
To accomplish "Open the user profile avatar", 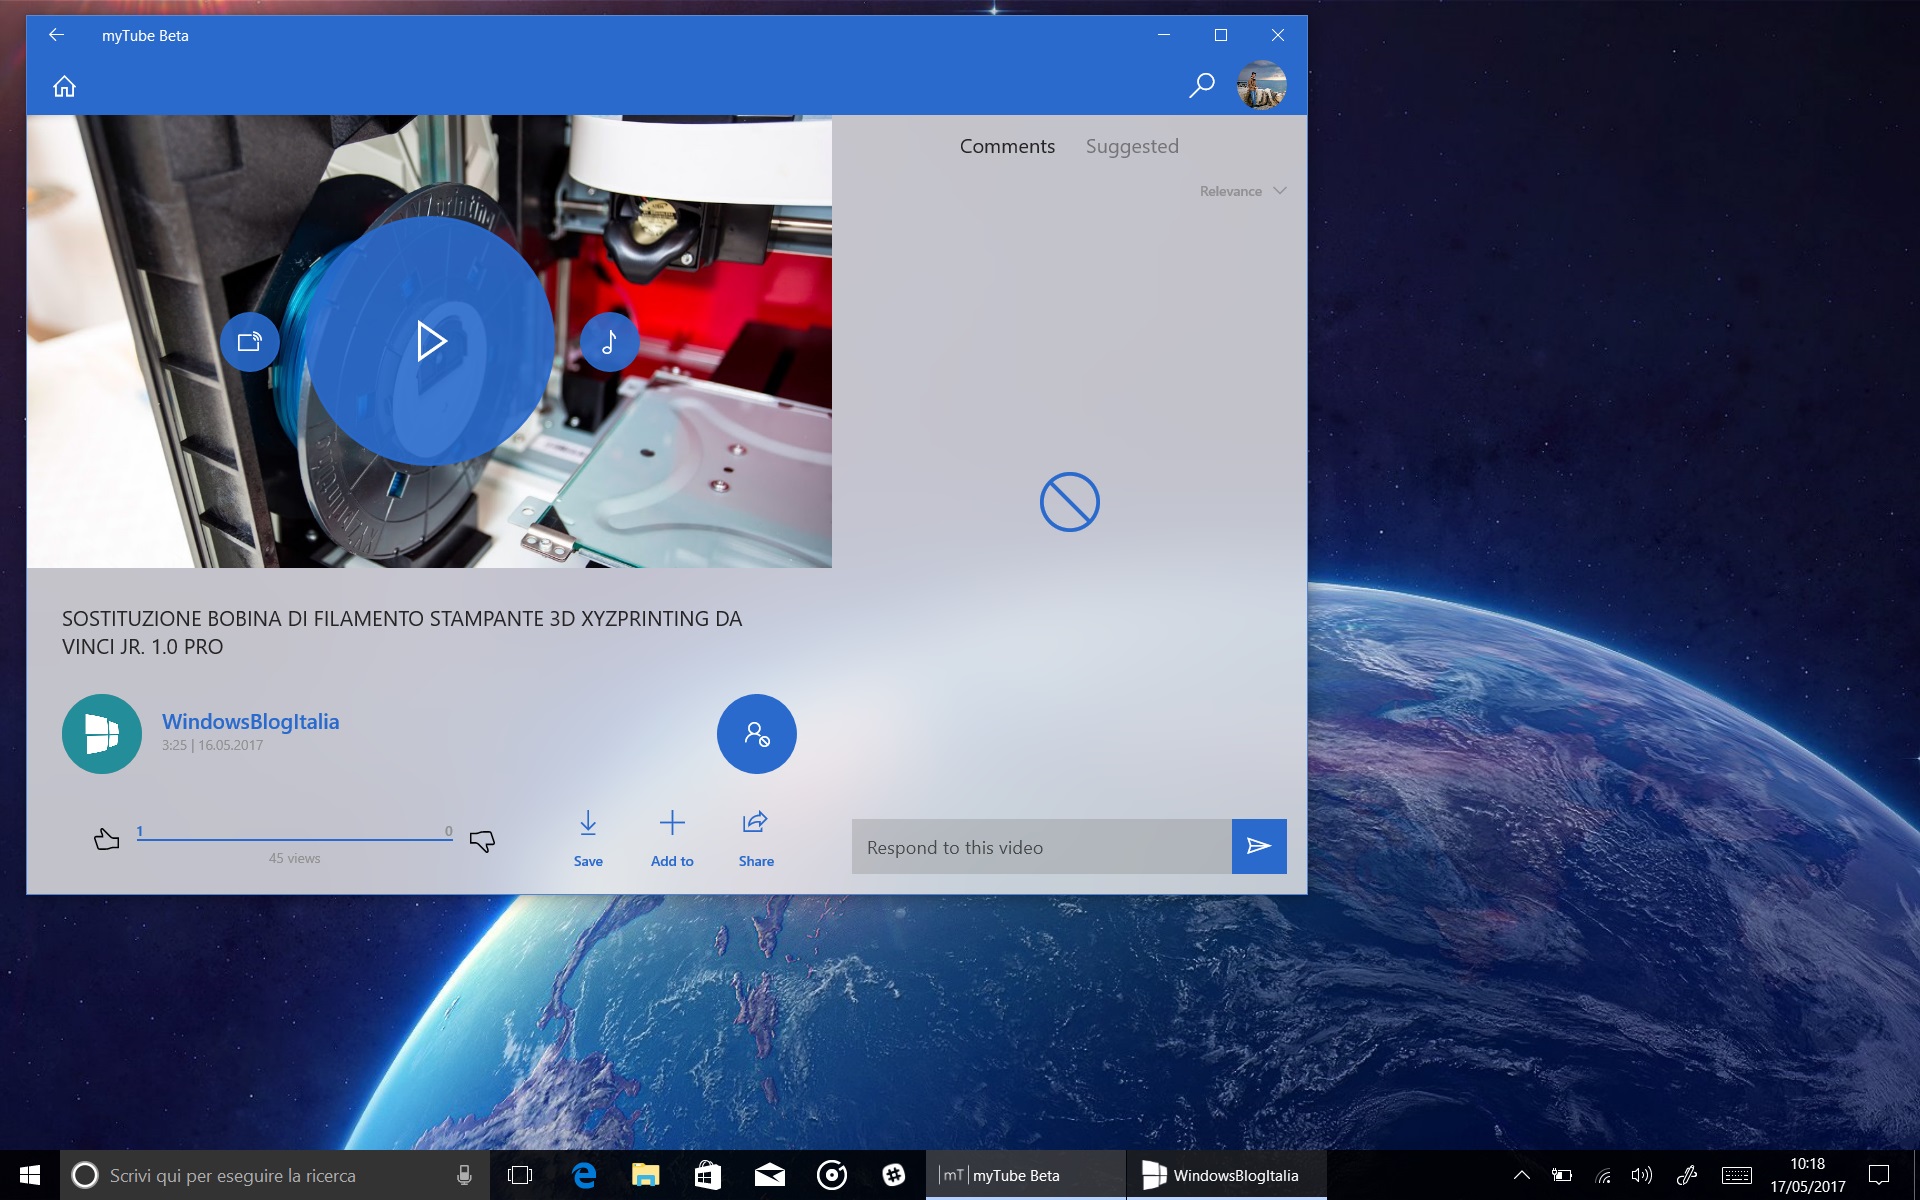I will tap(1261, 85).
